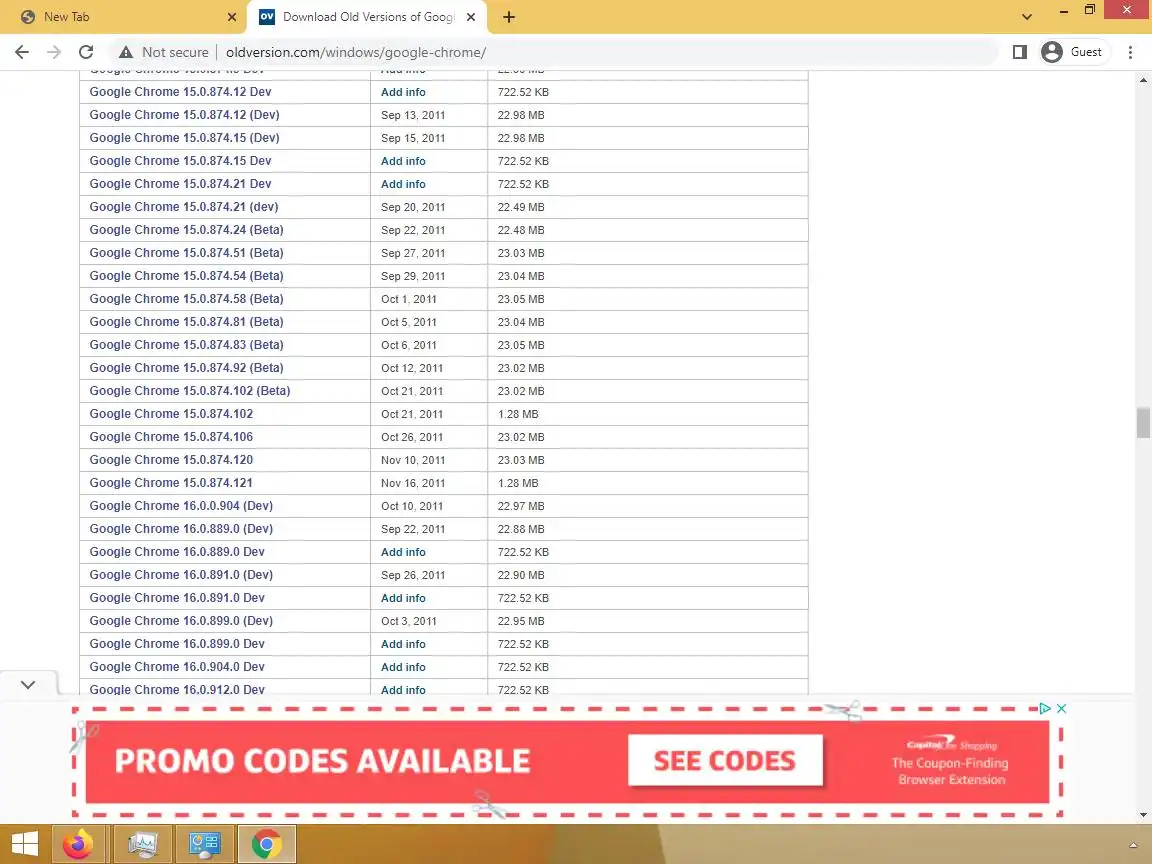Viewport: 1152px width, 864px height.
Task: Click Add info for 16.0.891.0 Dev
Action: coord(403,598)
